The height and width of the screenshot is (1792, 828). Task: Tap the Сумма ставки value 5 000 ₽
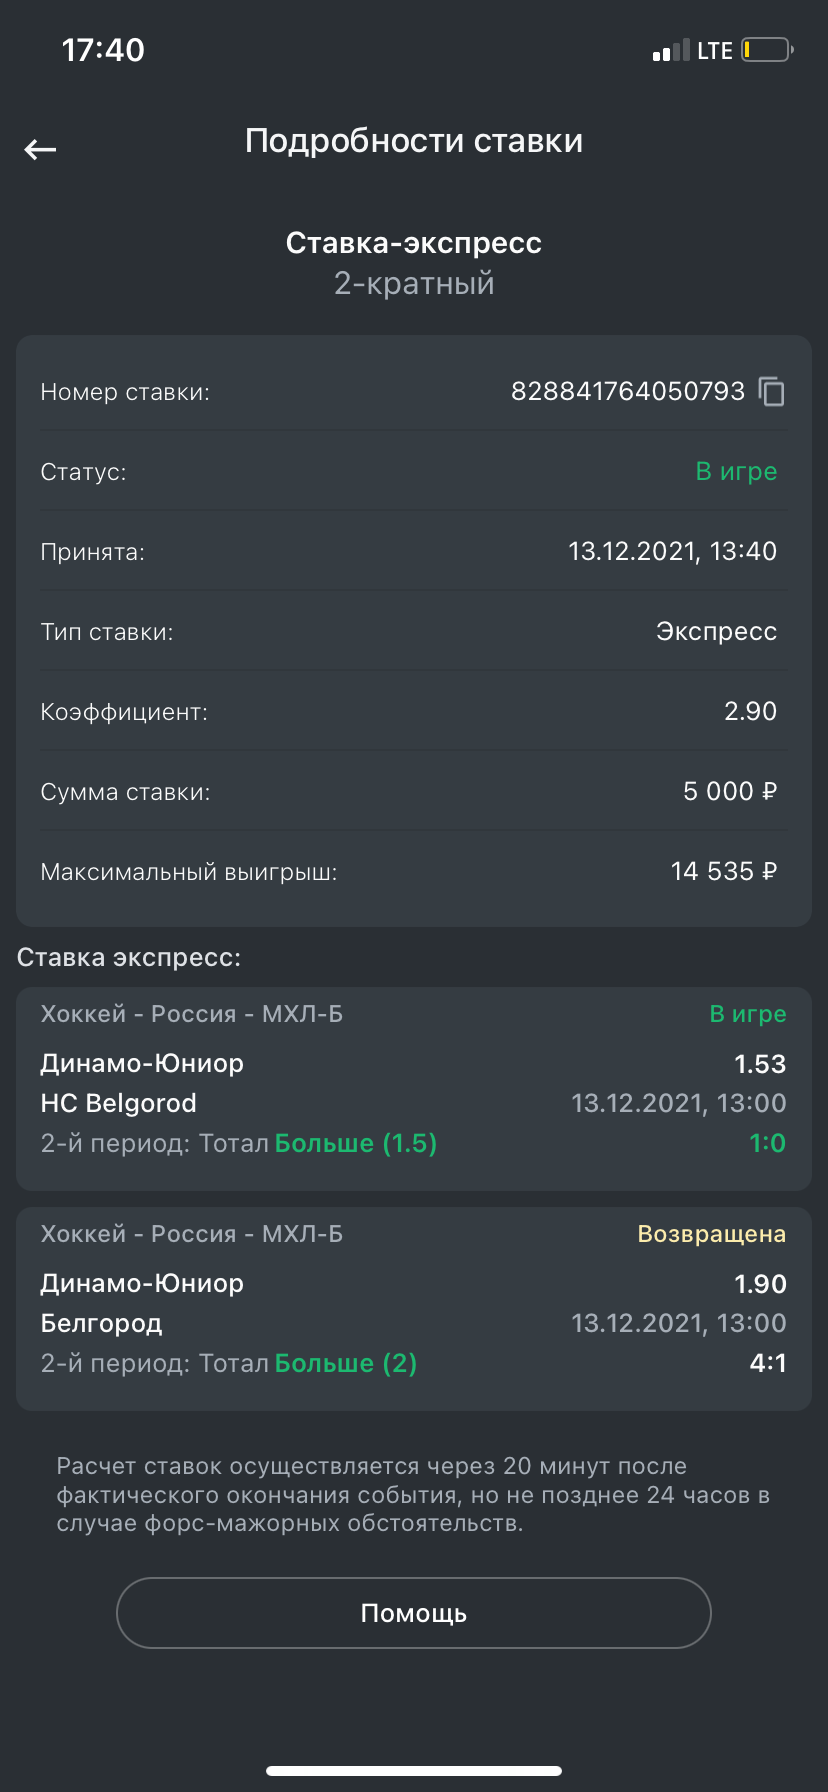729,791
